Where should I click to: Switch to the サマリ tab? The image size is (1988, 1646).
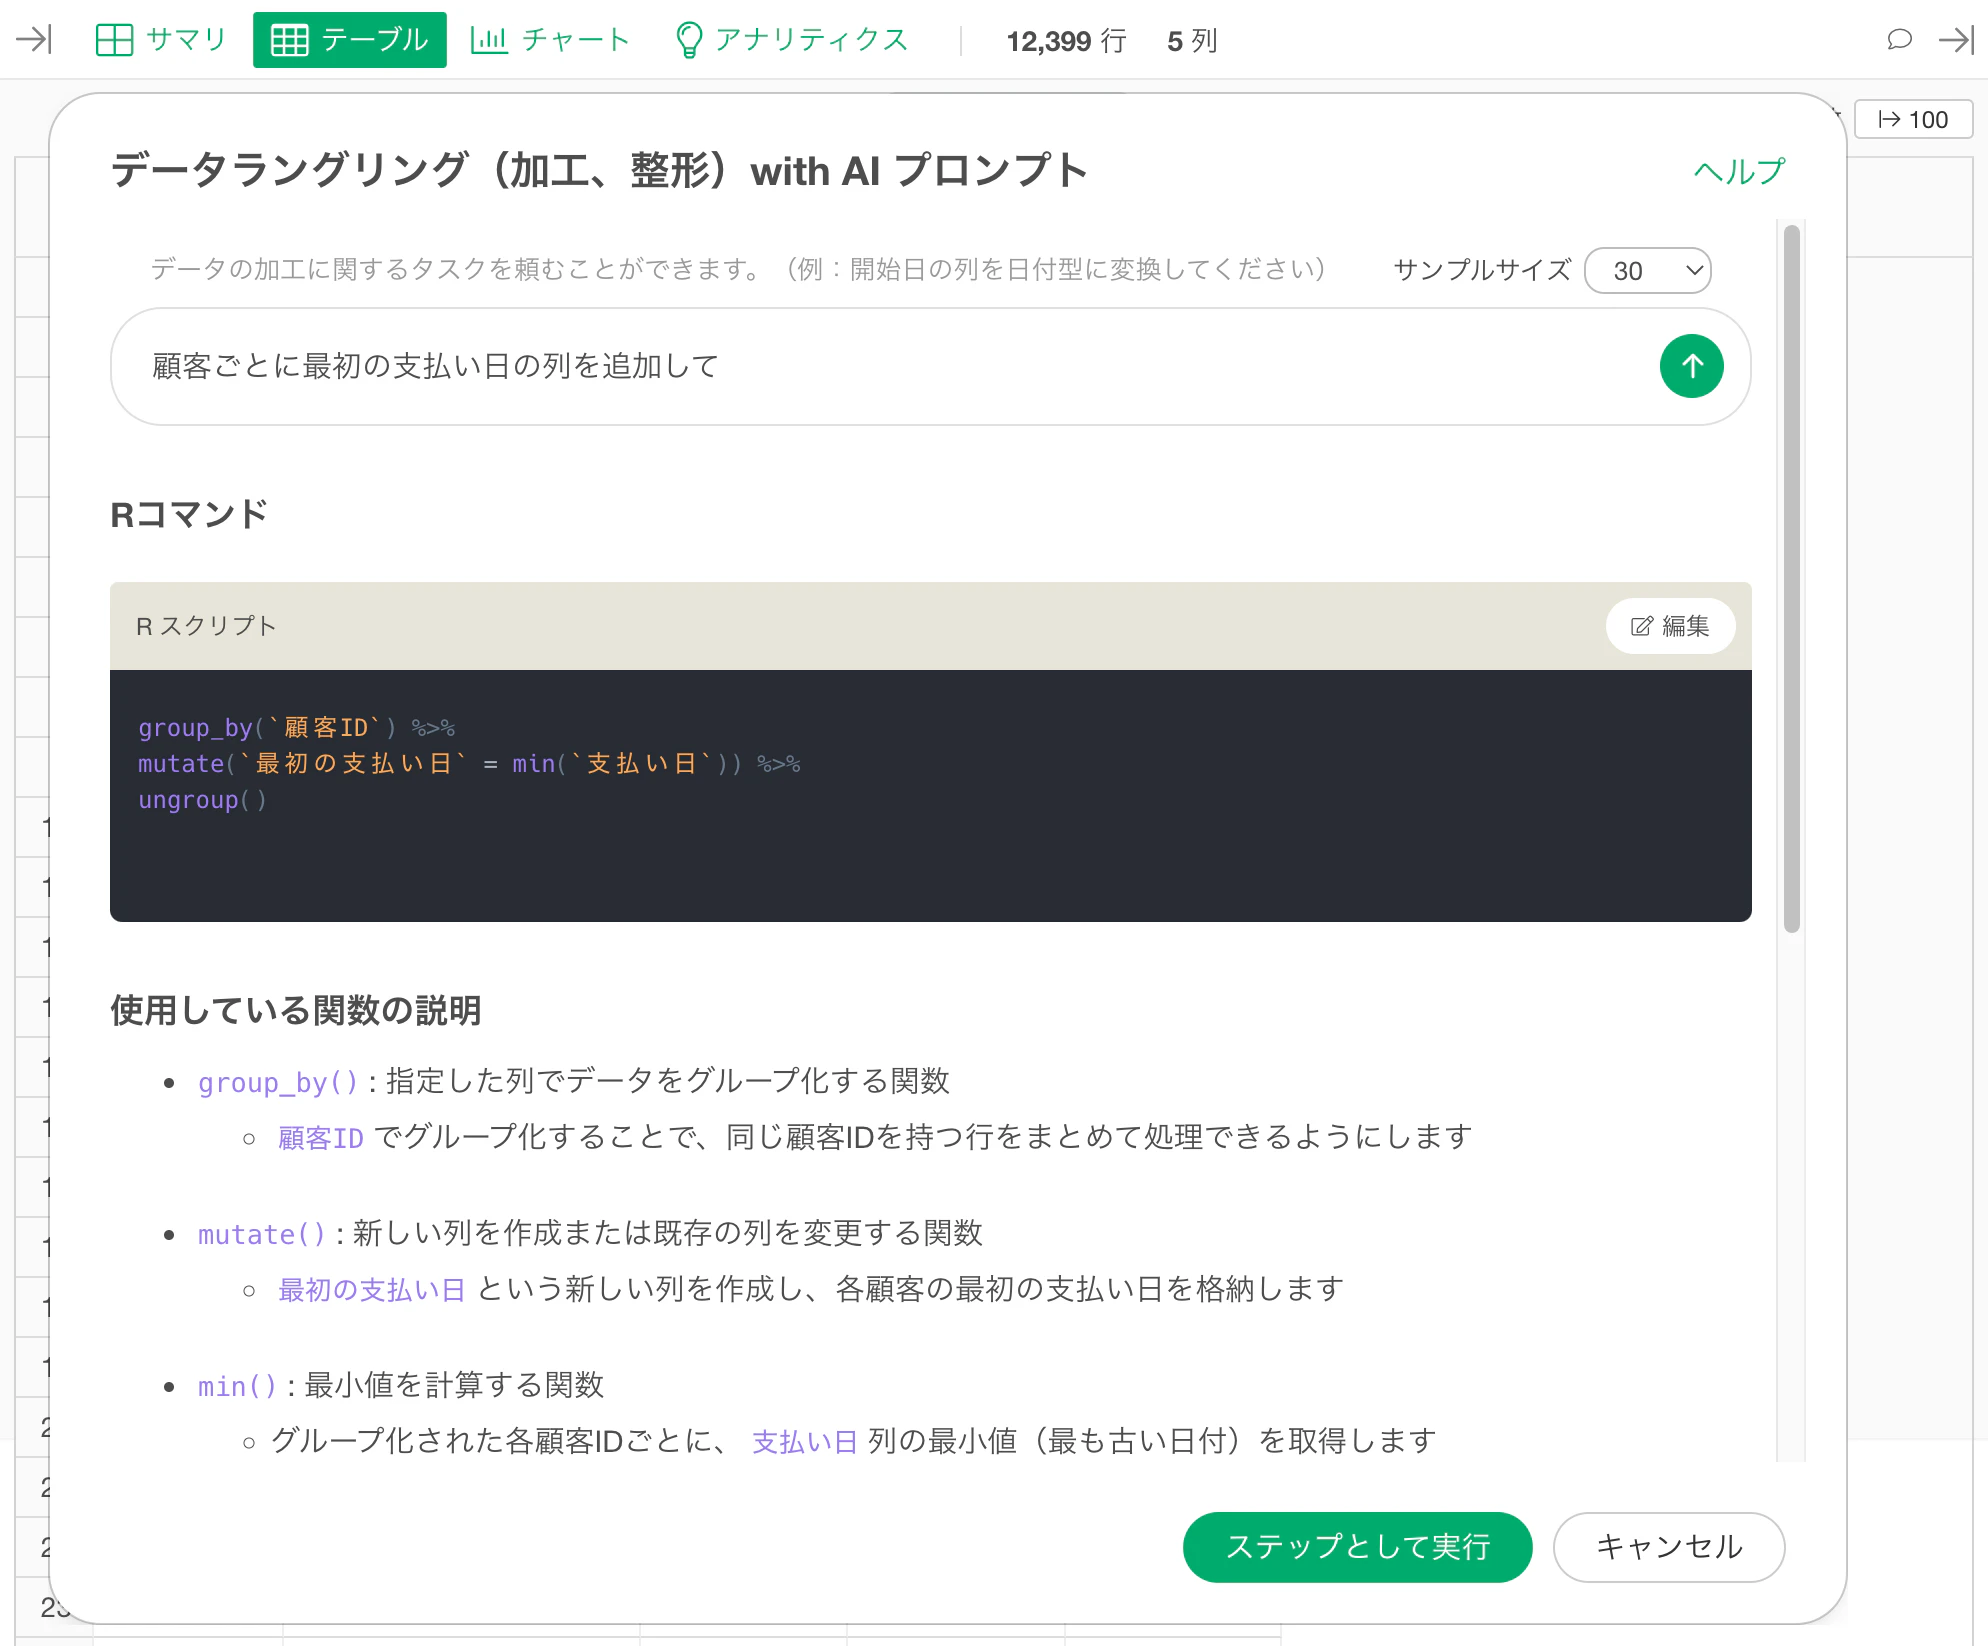click(x=162, y=40)
